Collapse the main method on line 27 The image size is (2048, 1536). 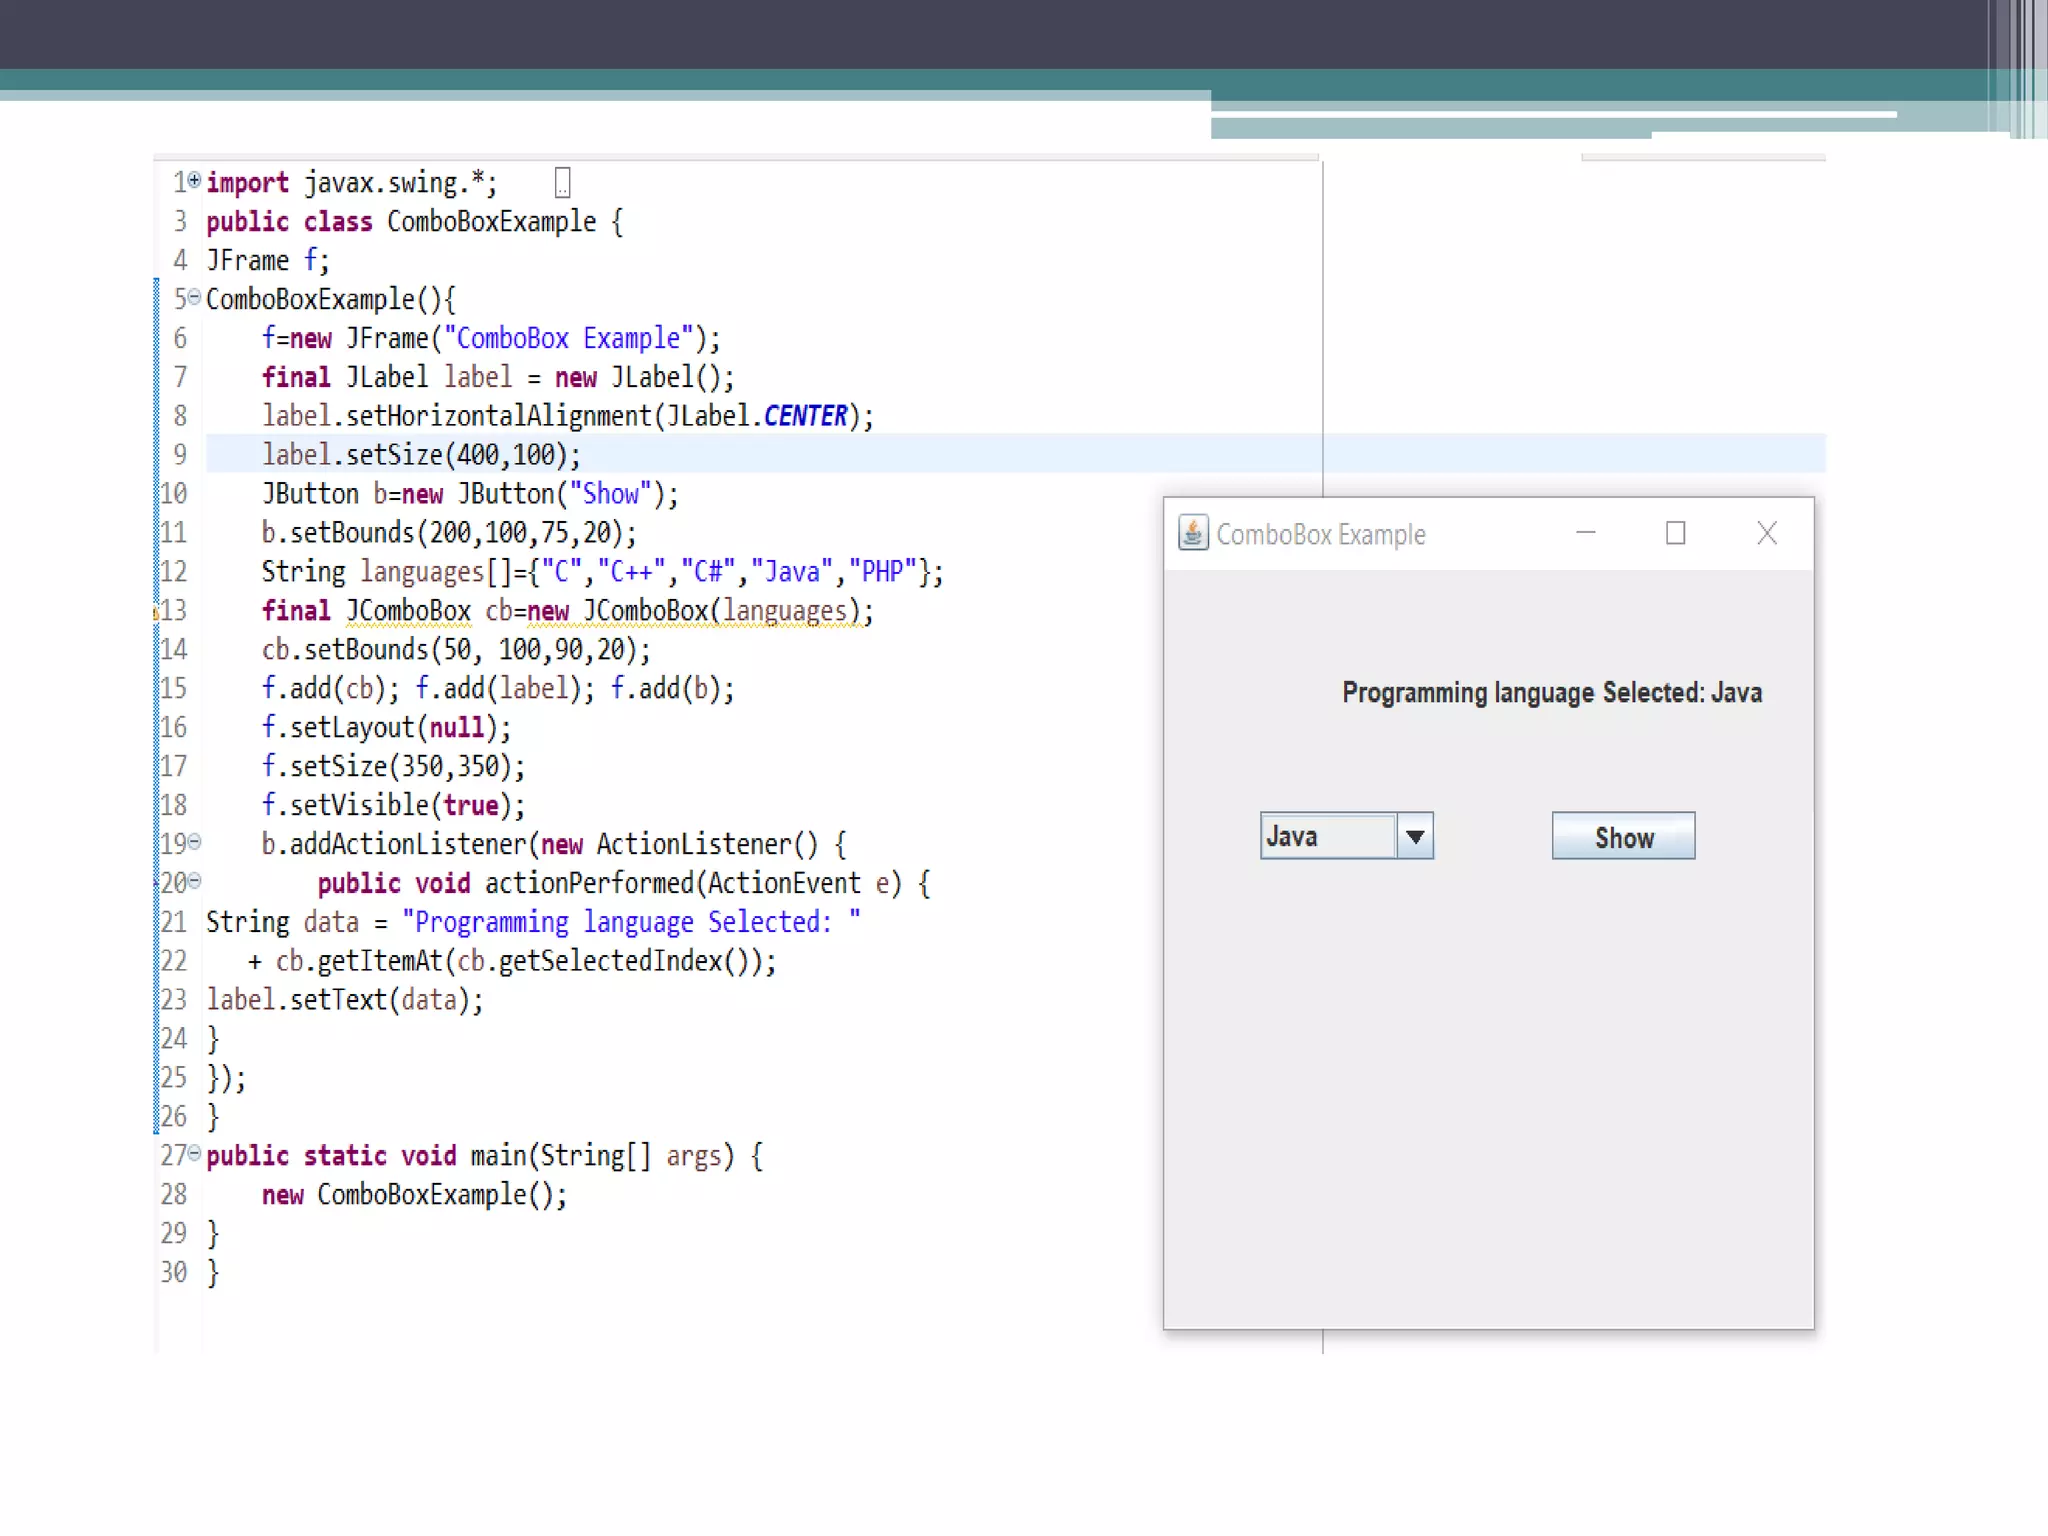coord(195,1153)
